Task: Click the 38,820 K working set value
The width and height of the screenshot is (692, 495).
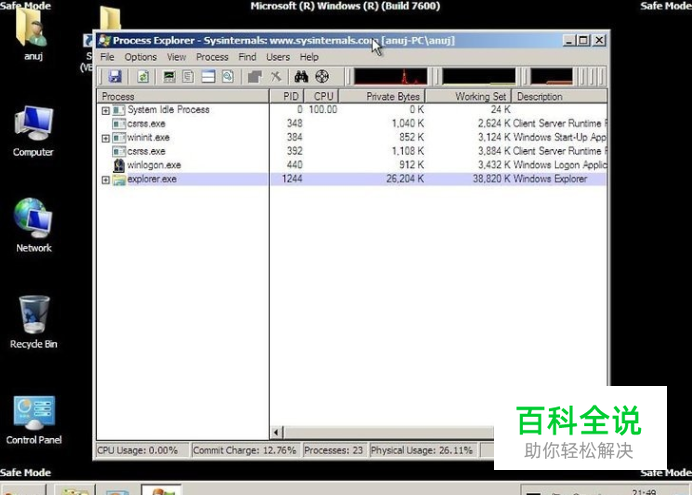Action: 492,179
